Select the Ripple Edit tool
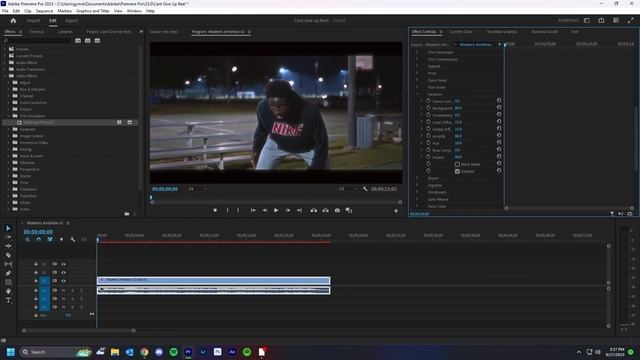The image size is (640, 360). (x=8, y=246)
